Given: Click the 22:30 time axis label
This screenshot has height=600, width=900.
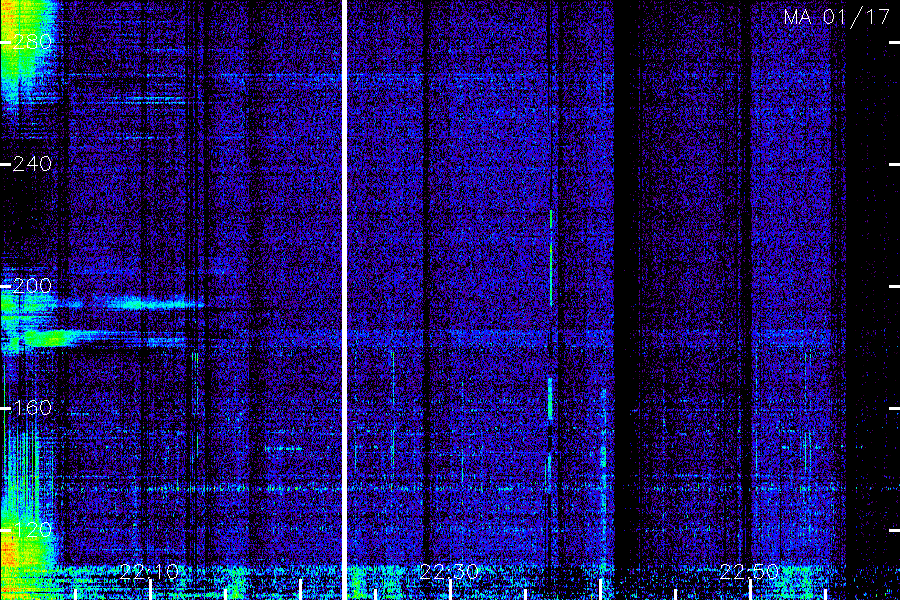Looking at the screenshot, I should (449, 571).
